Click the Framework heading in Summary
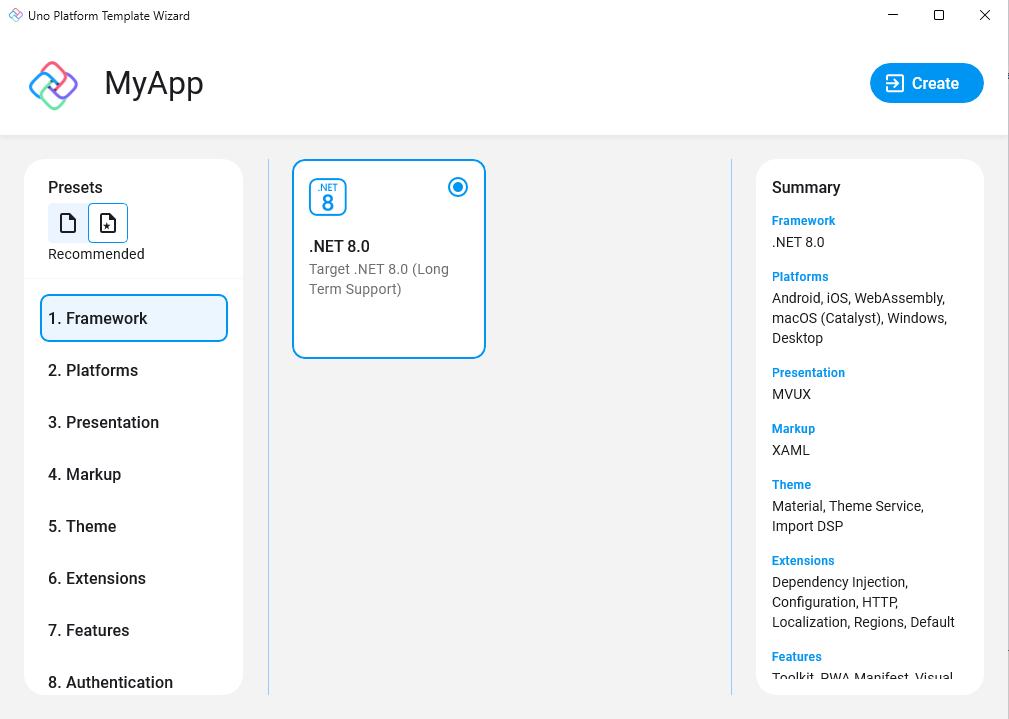Image resolution: width=1009 pixels, height=719 pixels. click(803, 221)
